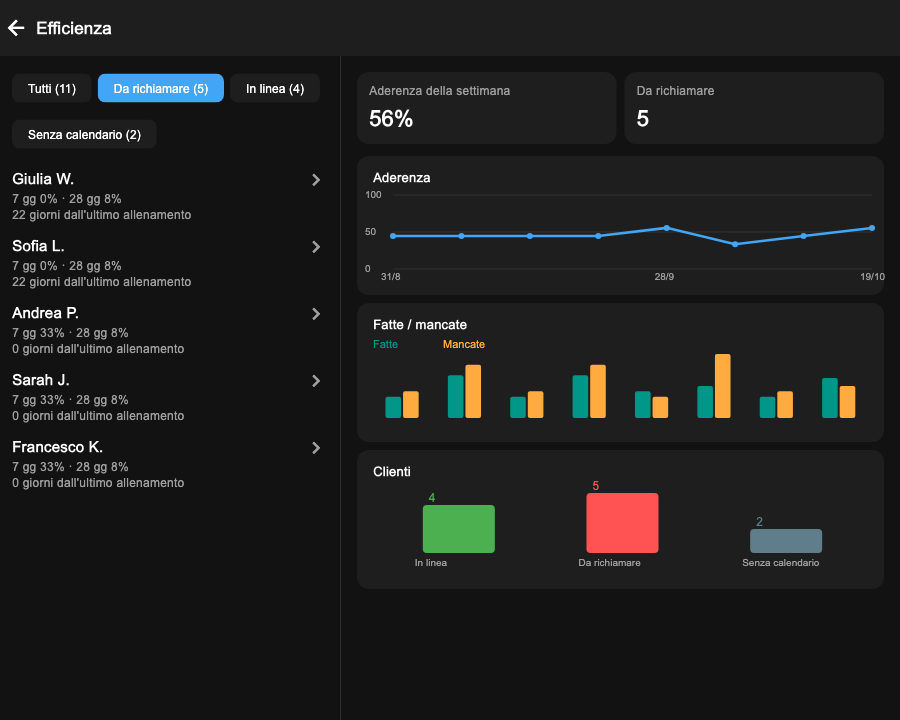This screenshot has height=720, width=900.
Task: Select client name Giulia W.
Action: point(43,179)
